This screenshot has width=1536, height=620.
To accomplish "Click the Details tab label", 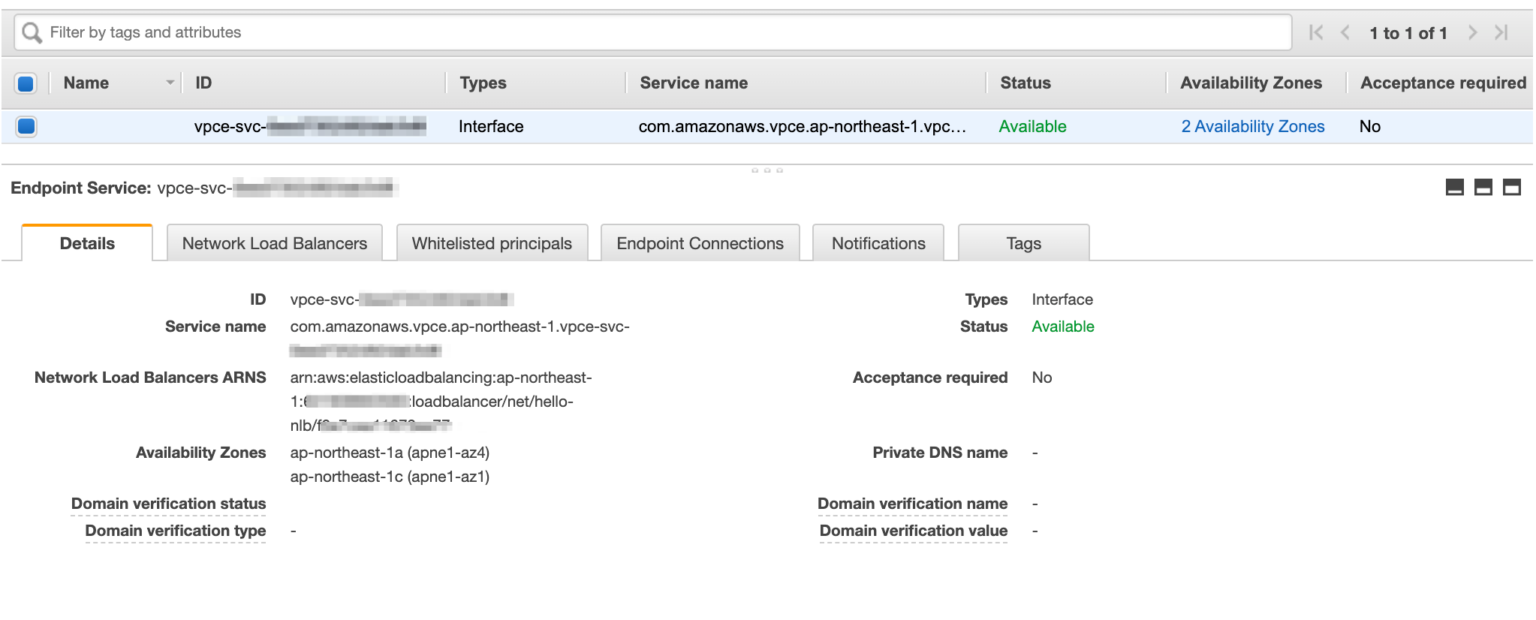I will click(x=87, y=242).
